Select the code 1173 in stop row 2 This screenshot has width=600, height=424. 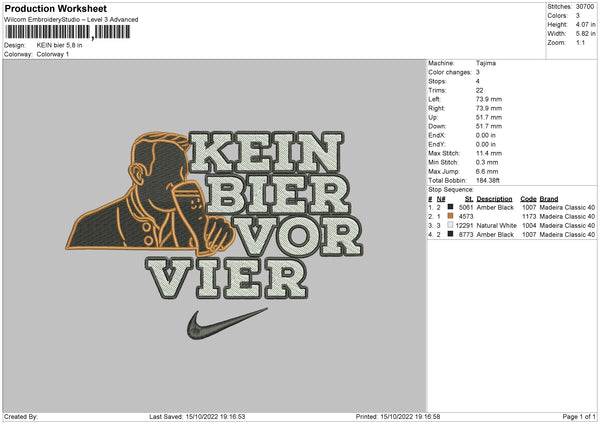click(529, 217)
